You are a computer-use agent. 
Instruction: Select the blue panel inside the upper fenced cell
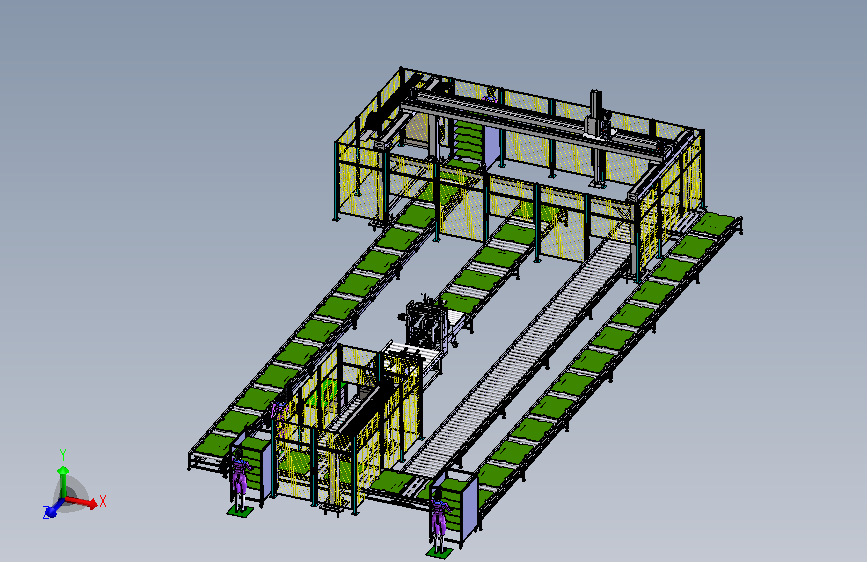click(491, 147)
